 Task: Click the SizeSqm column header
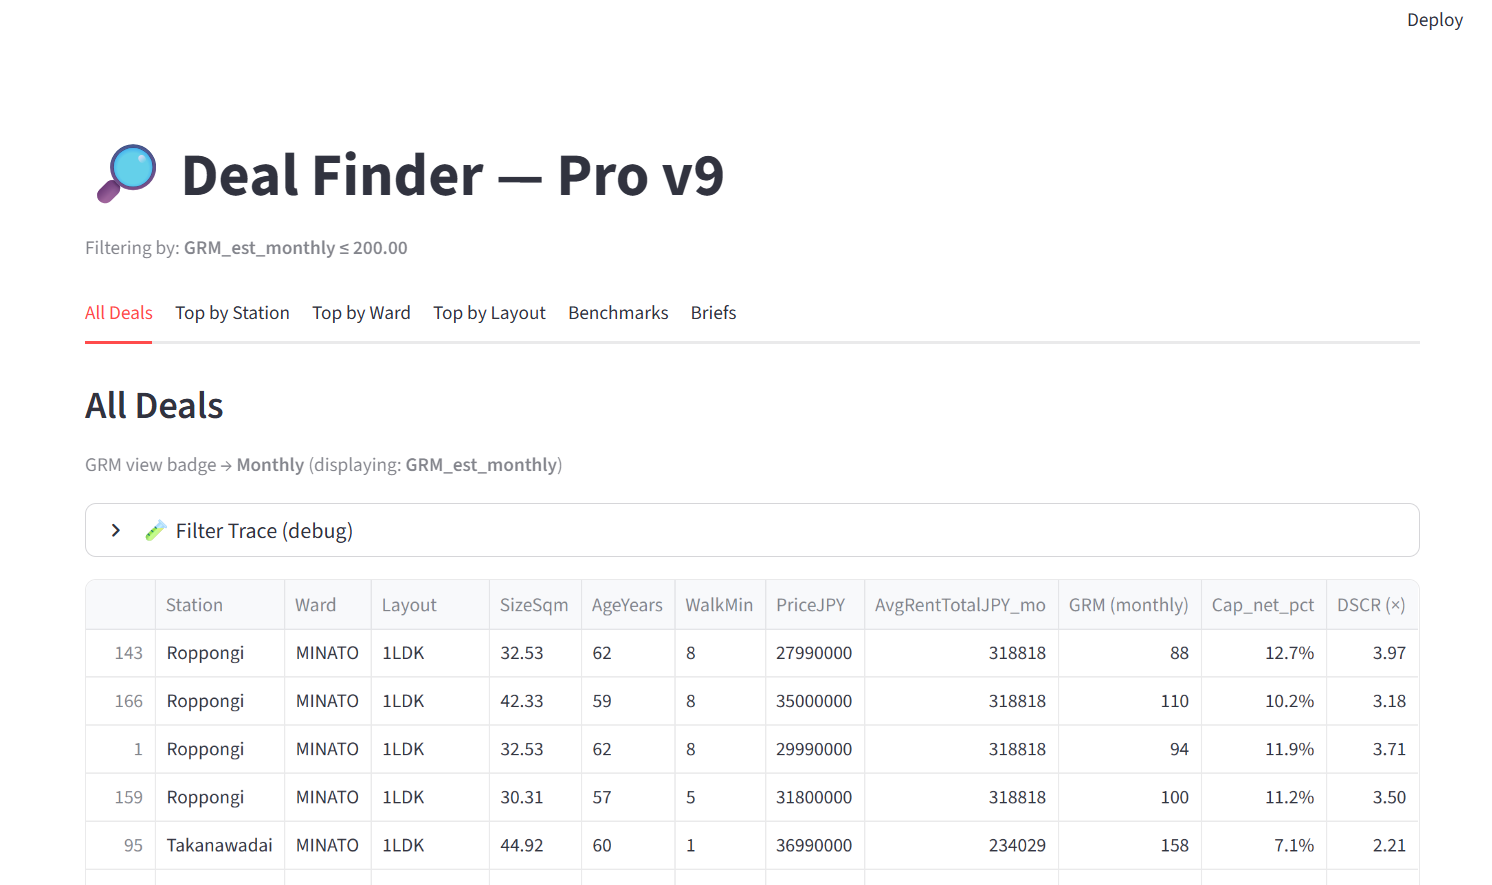[534, 604]
